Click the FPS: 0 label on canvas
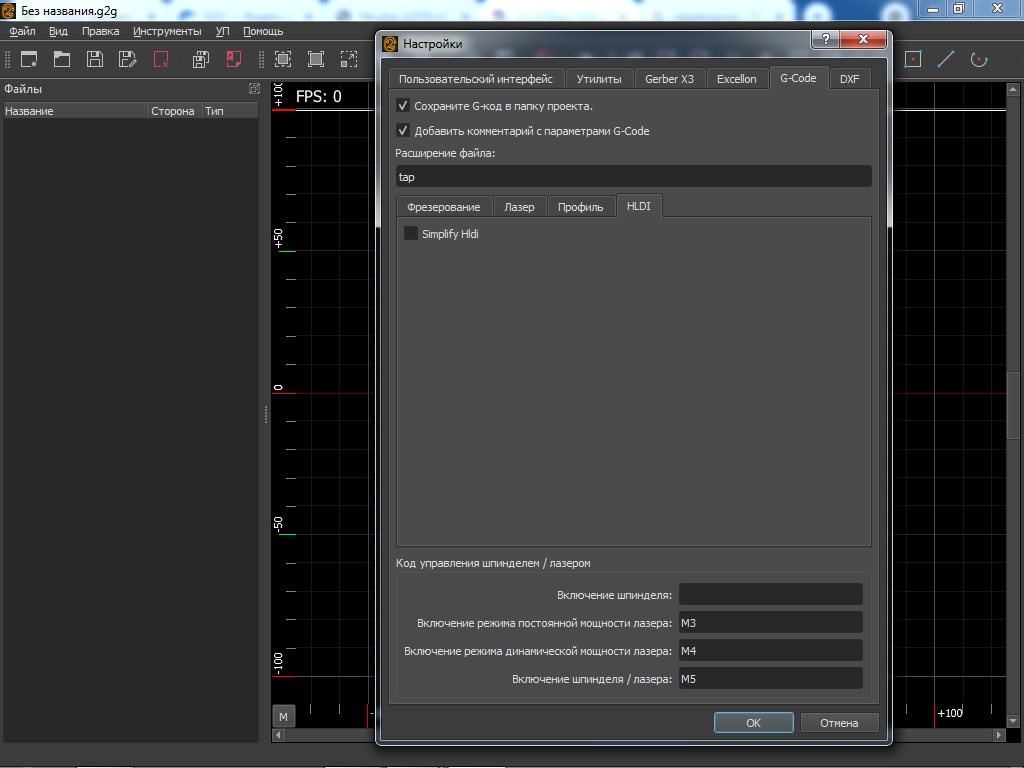The width and height of the screenshot is (1024, 768). click(319, 97)
